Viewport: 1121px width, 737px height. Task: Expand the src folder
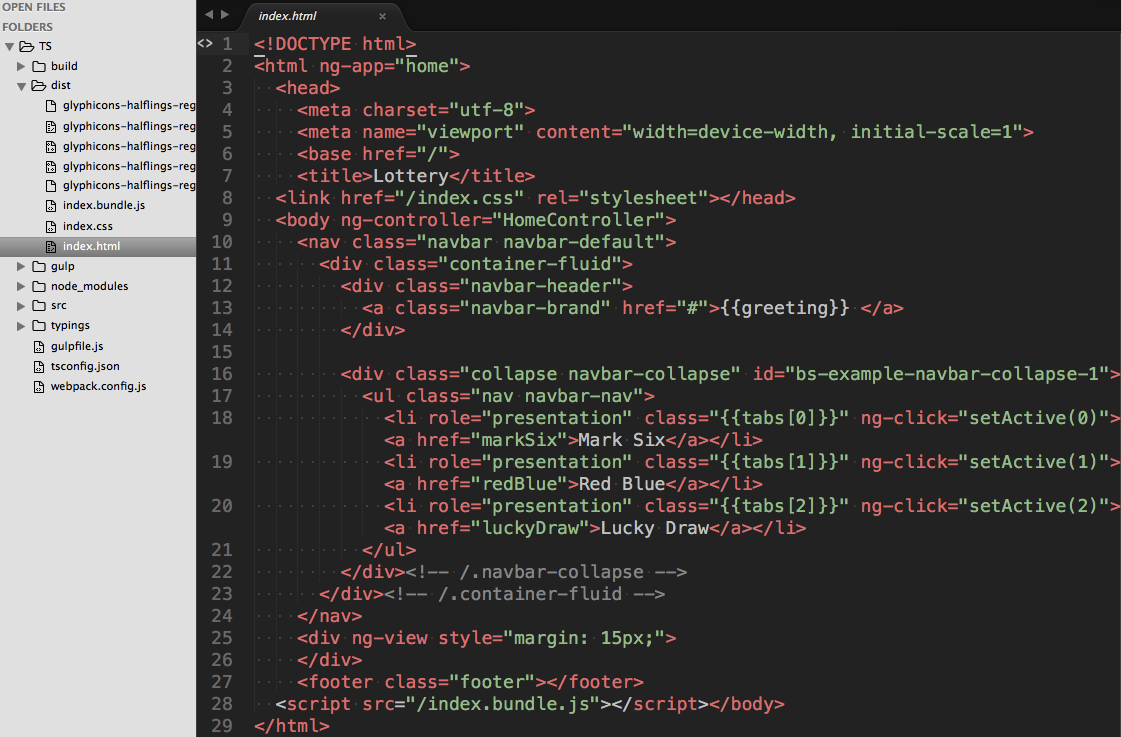[x=21, y=305]
